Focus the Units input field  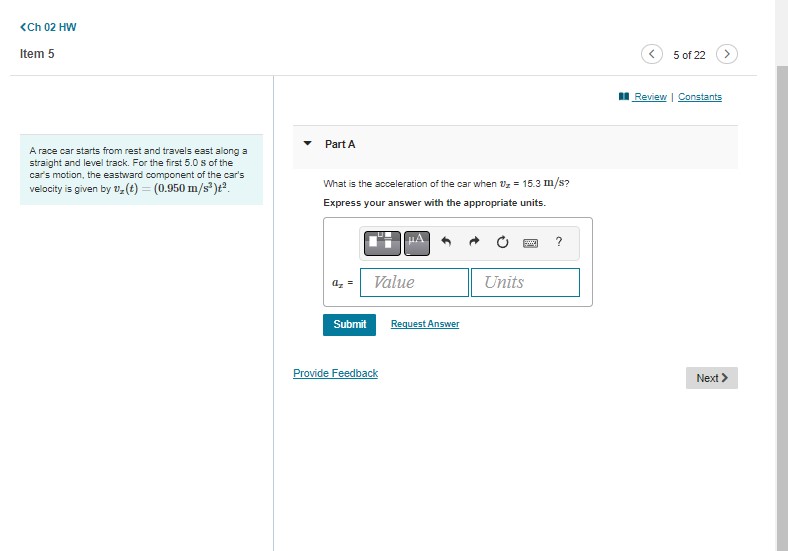coord(525,282)
